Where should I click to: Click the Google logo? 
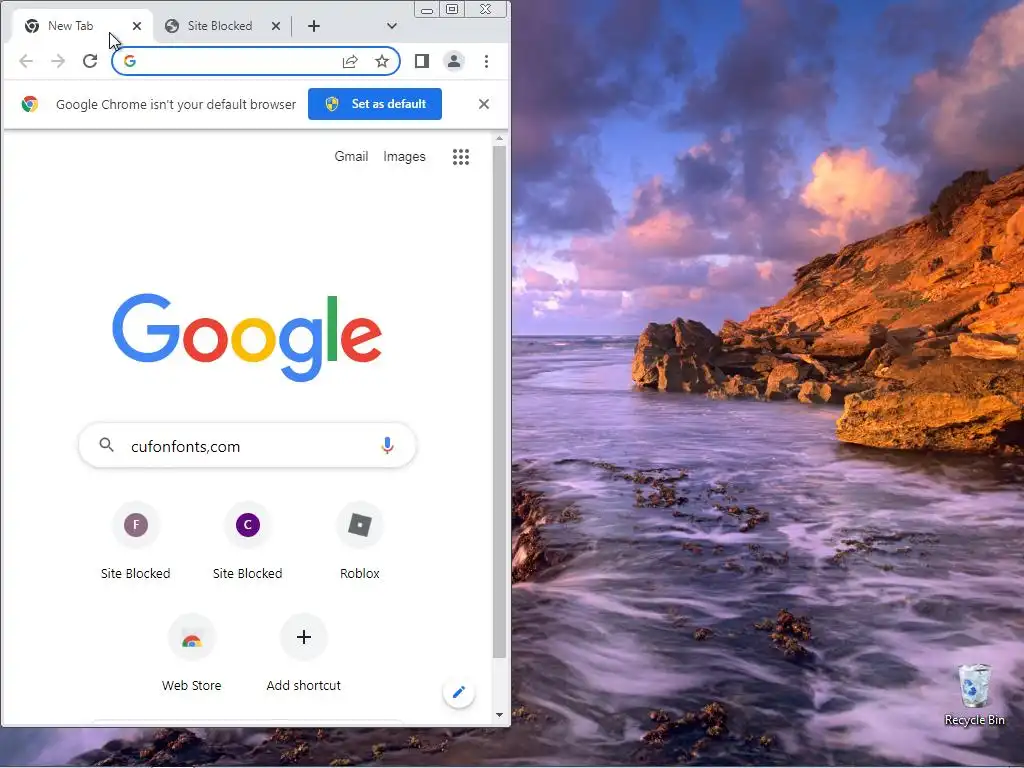coord(247,337)
